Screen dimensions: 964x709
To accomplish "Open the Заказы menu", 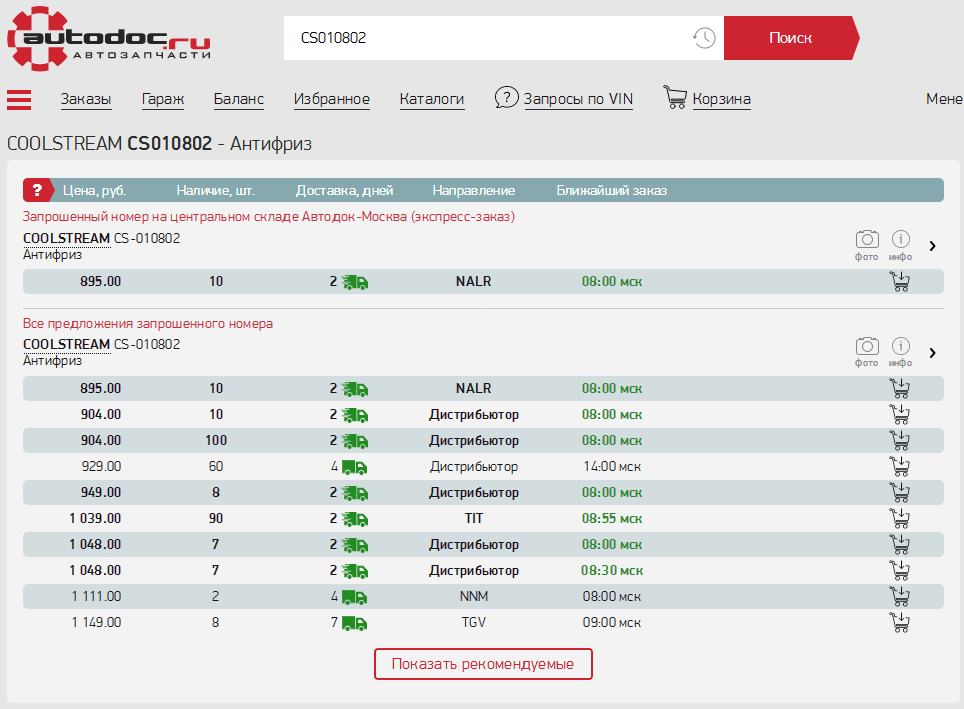I will pyautogui.click(x=86, y=99).
